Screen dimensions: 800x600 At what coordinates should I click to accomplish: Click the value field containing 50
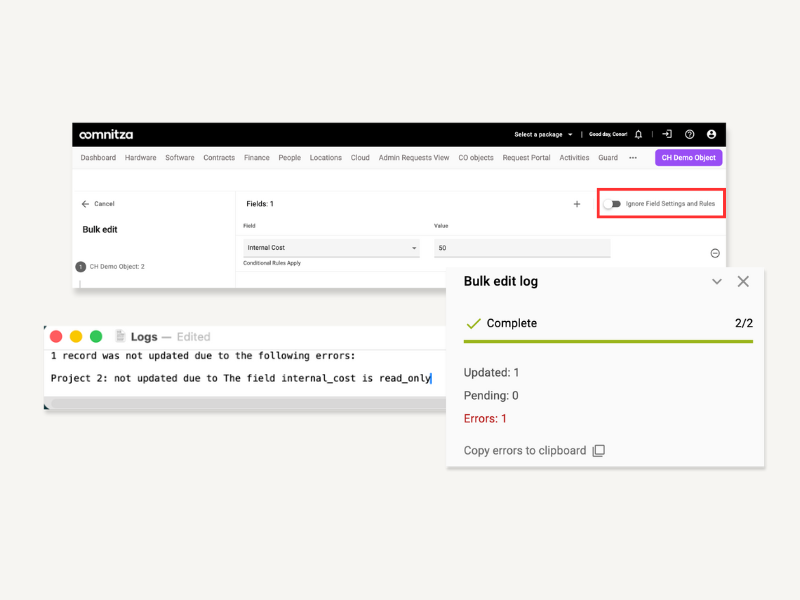(x=522, y=248)
